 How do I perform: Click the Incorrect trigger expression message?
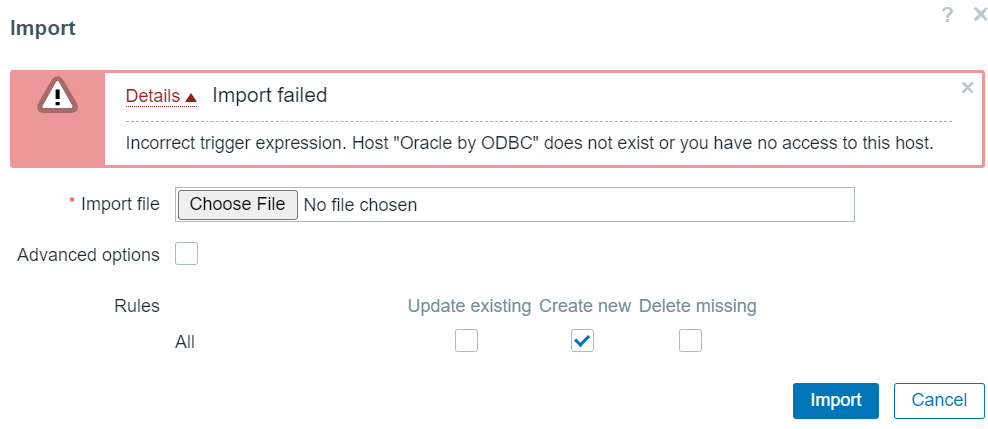[529, 143]
